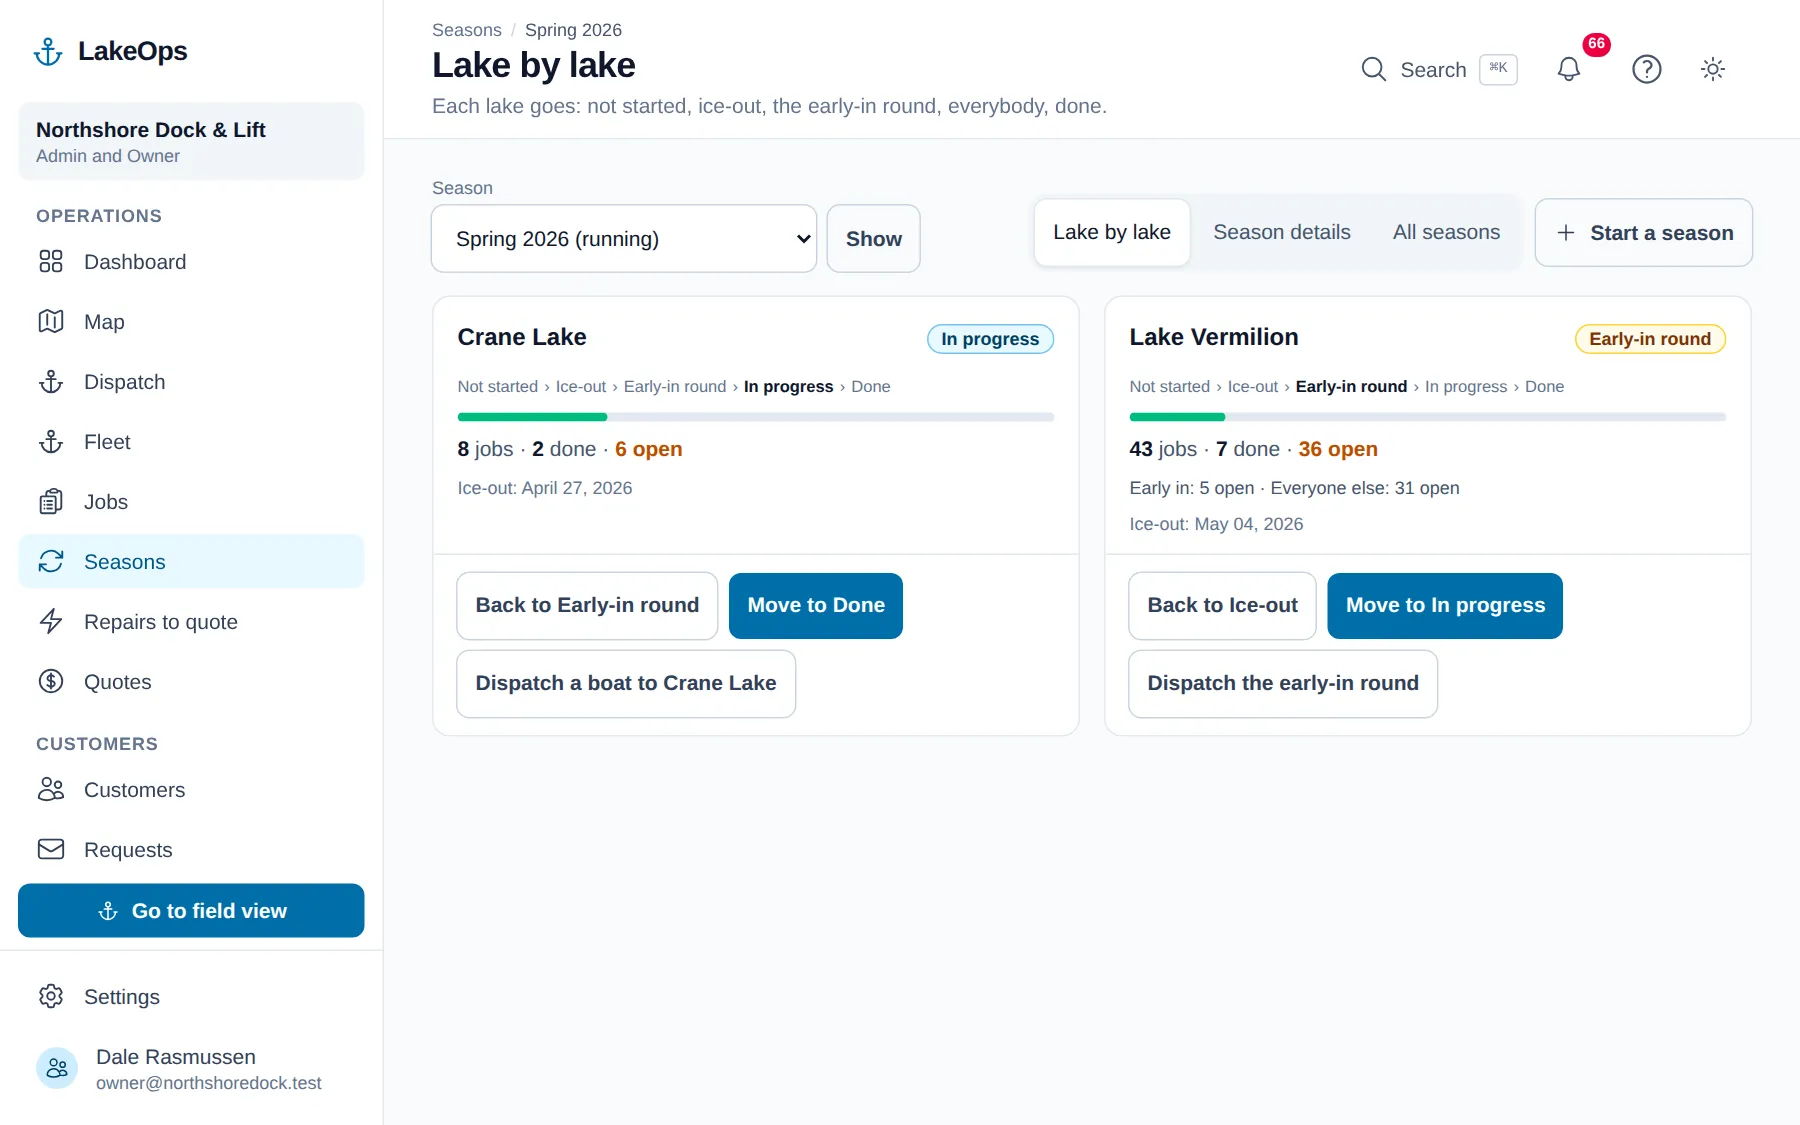The width and height of the screenshot is (1800, 1125).
Task: Click Back to Early-in round for Crane Lake
Action: pyautogui.click(x=587, y=606)
